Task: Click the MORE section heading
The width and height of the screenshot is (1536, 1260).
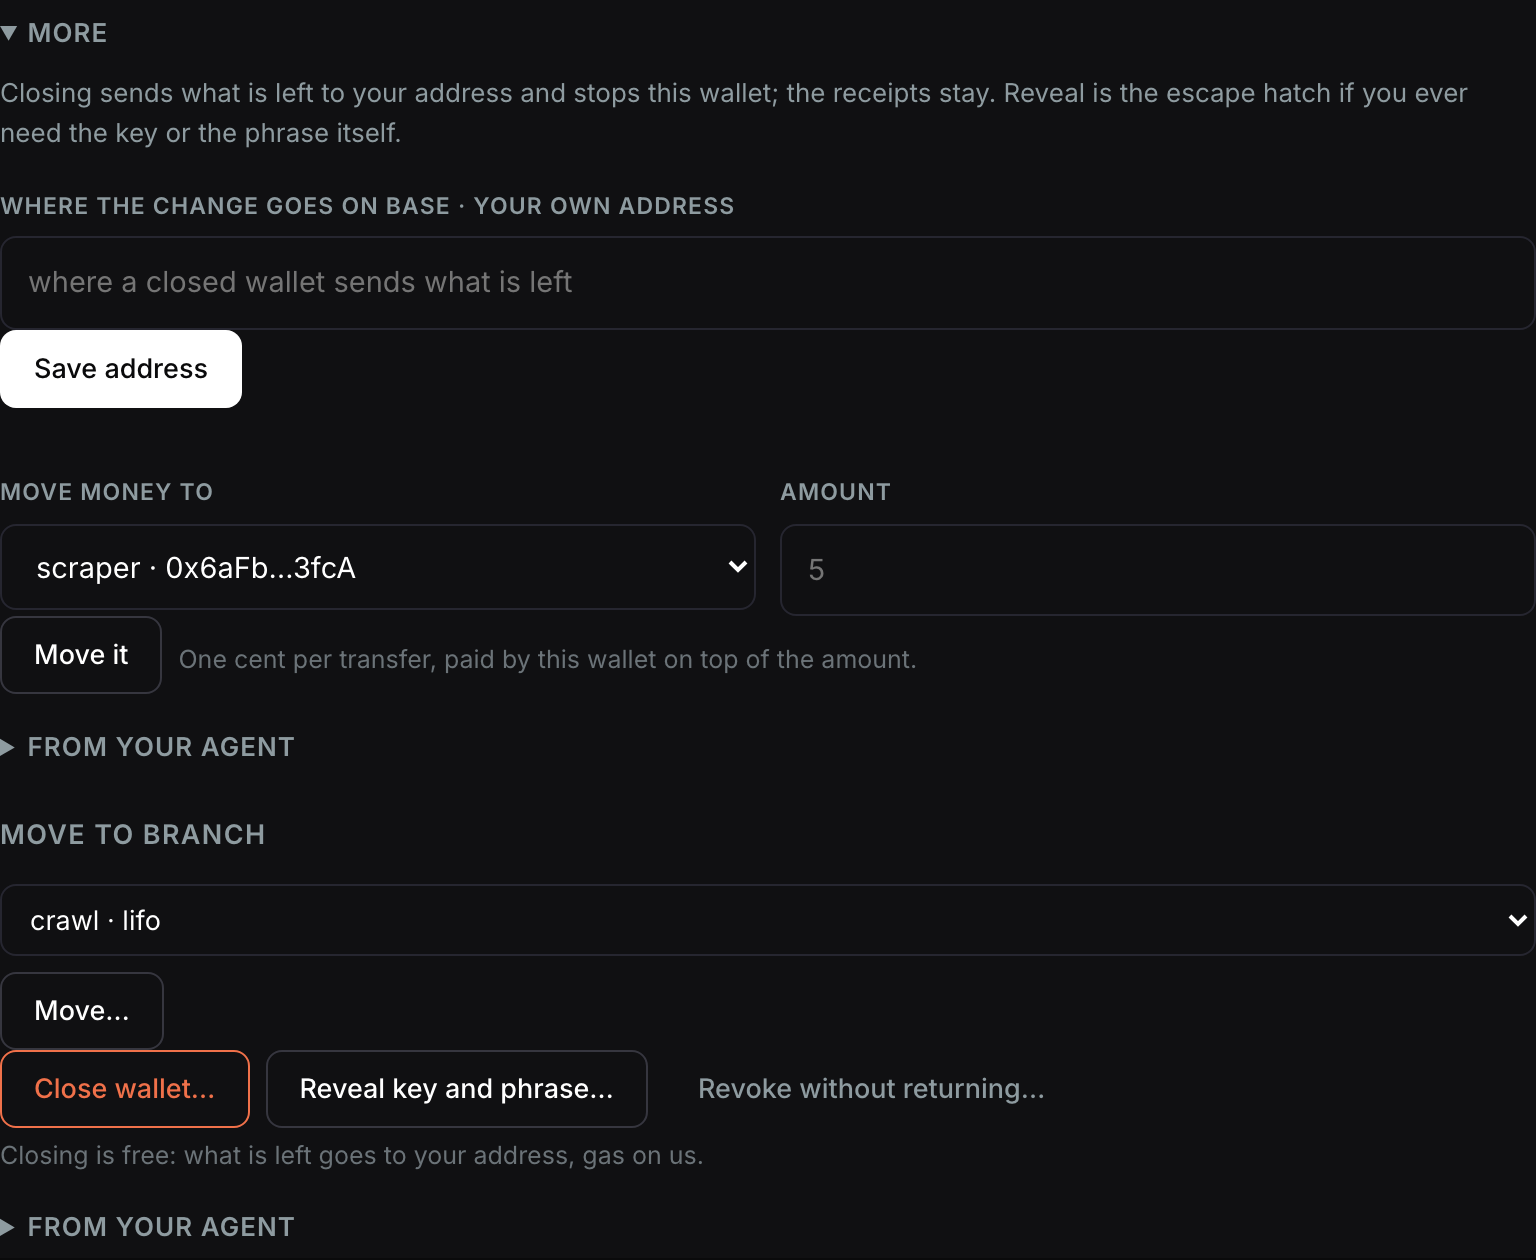Action: coord(67,33)
